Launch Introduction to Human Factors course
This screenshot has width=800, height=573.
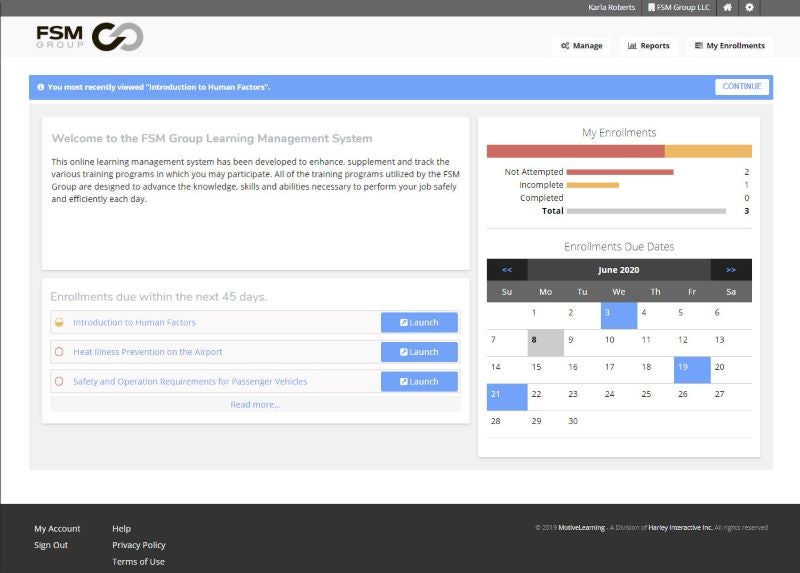click(x=419, y=323)
